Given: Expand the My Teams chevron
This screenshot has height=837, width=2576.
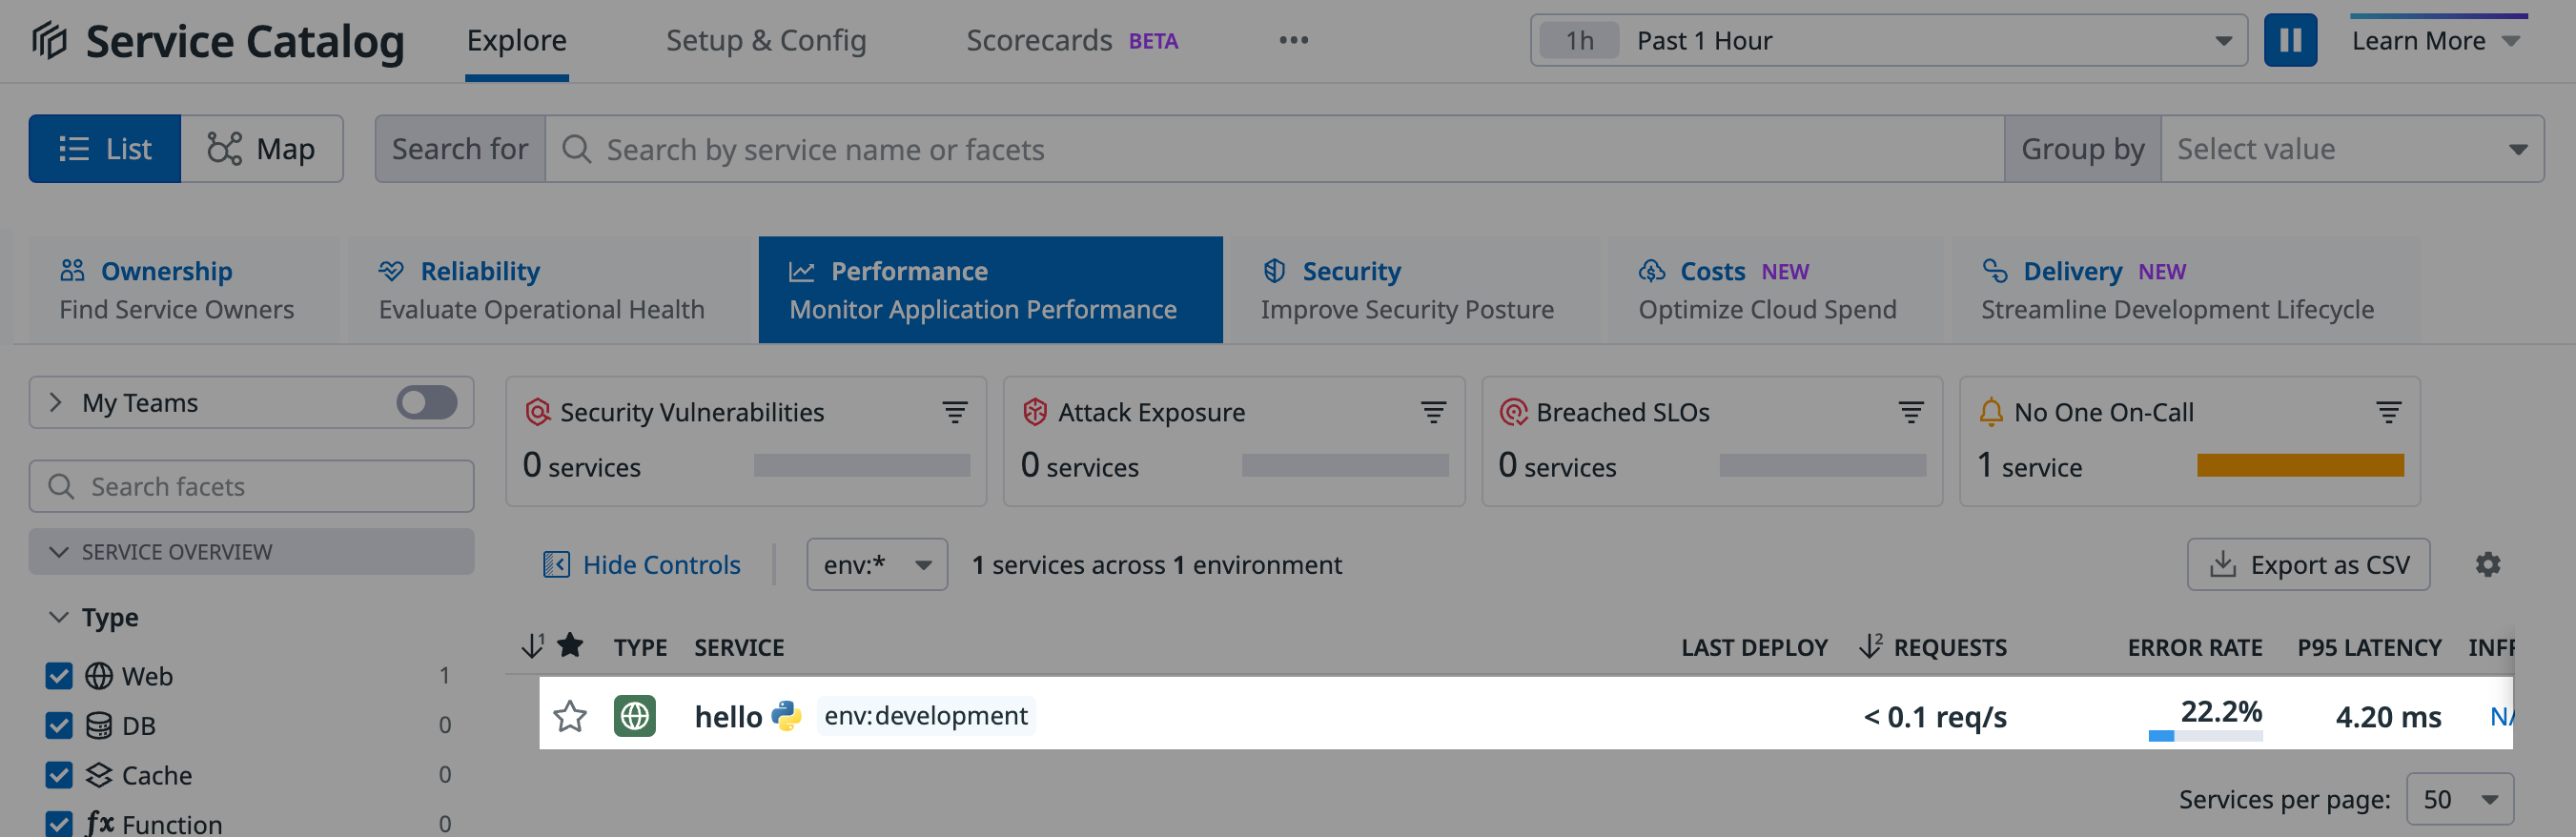Looking at the screenshot, I should click(x=56, y=402).
